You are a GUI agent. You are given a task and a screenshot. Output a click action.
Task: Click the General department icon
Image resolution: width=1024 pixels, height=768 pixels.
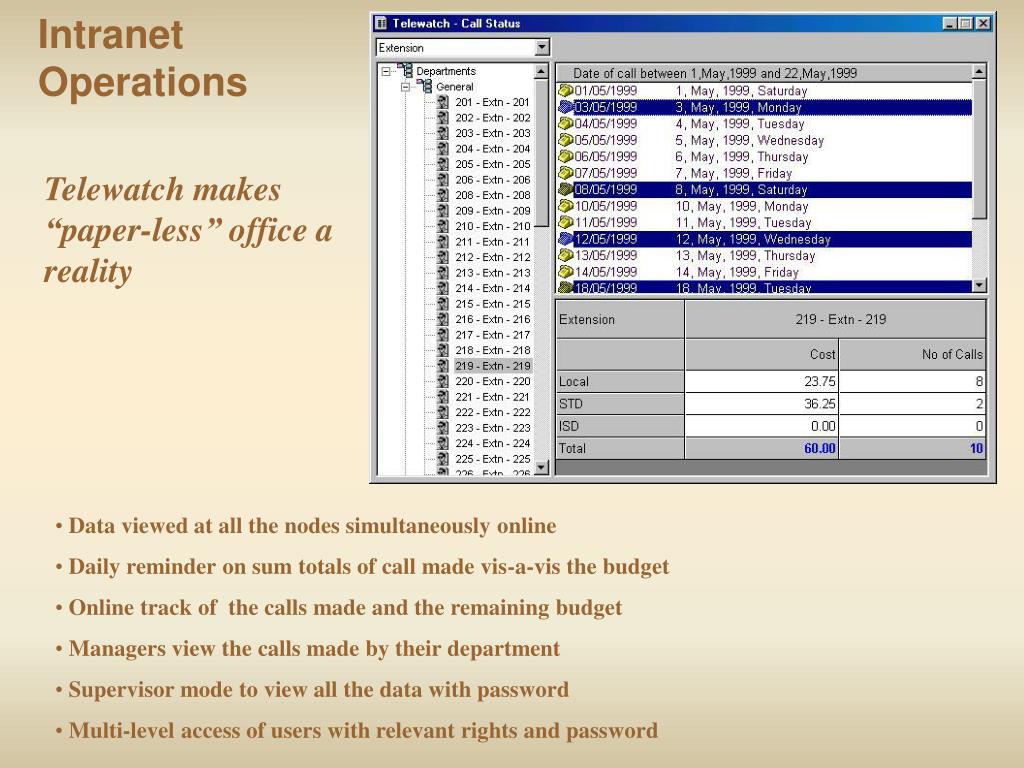coord(424,86)
